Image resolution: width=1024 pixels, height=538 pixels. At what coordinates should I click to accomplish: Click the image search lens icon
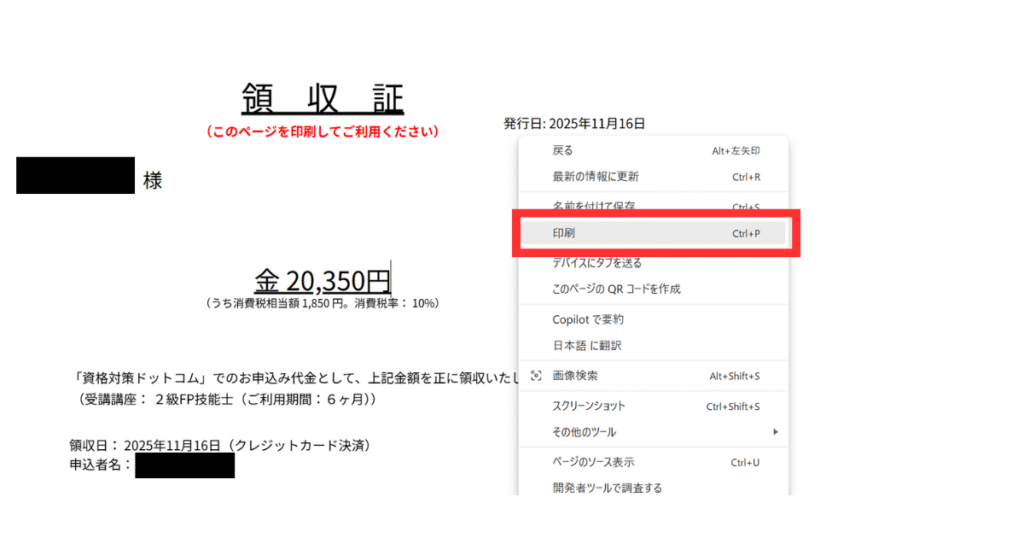pos(536,375)
